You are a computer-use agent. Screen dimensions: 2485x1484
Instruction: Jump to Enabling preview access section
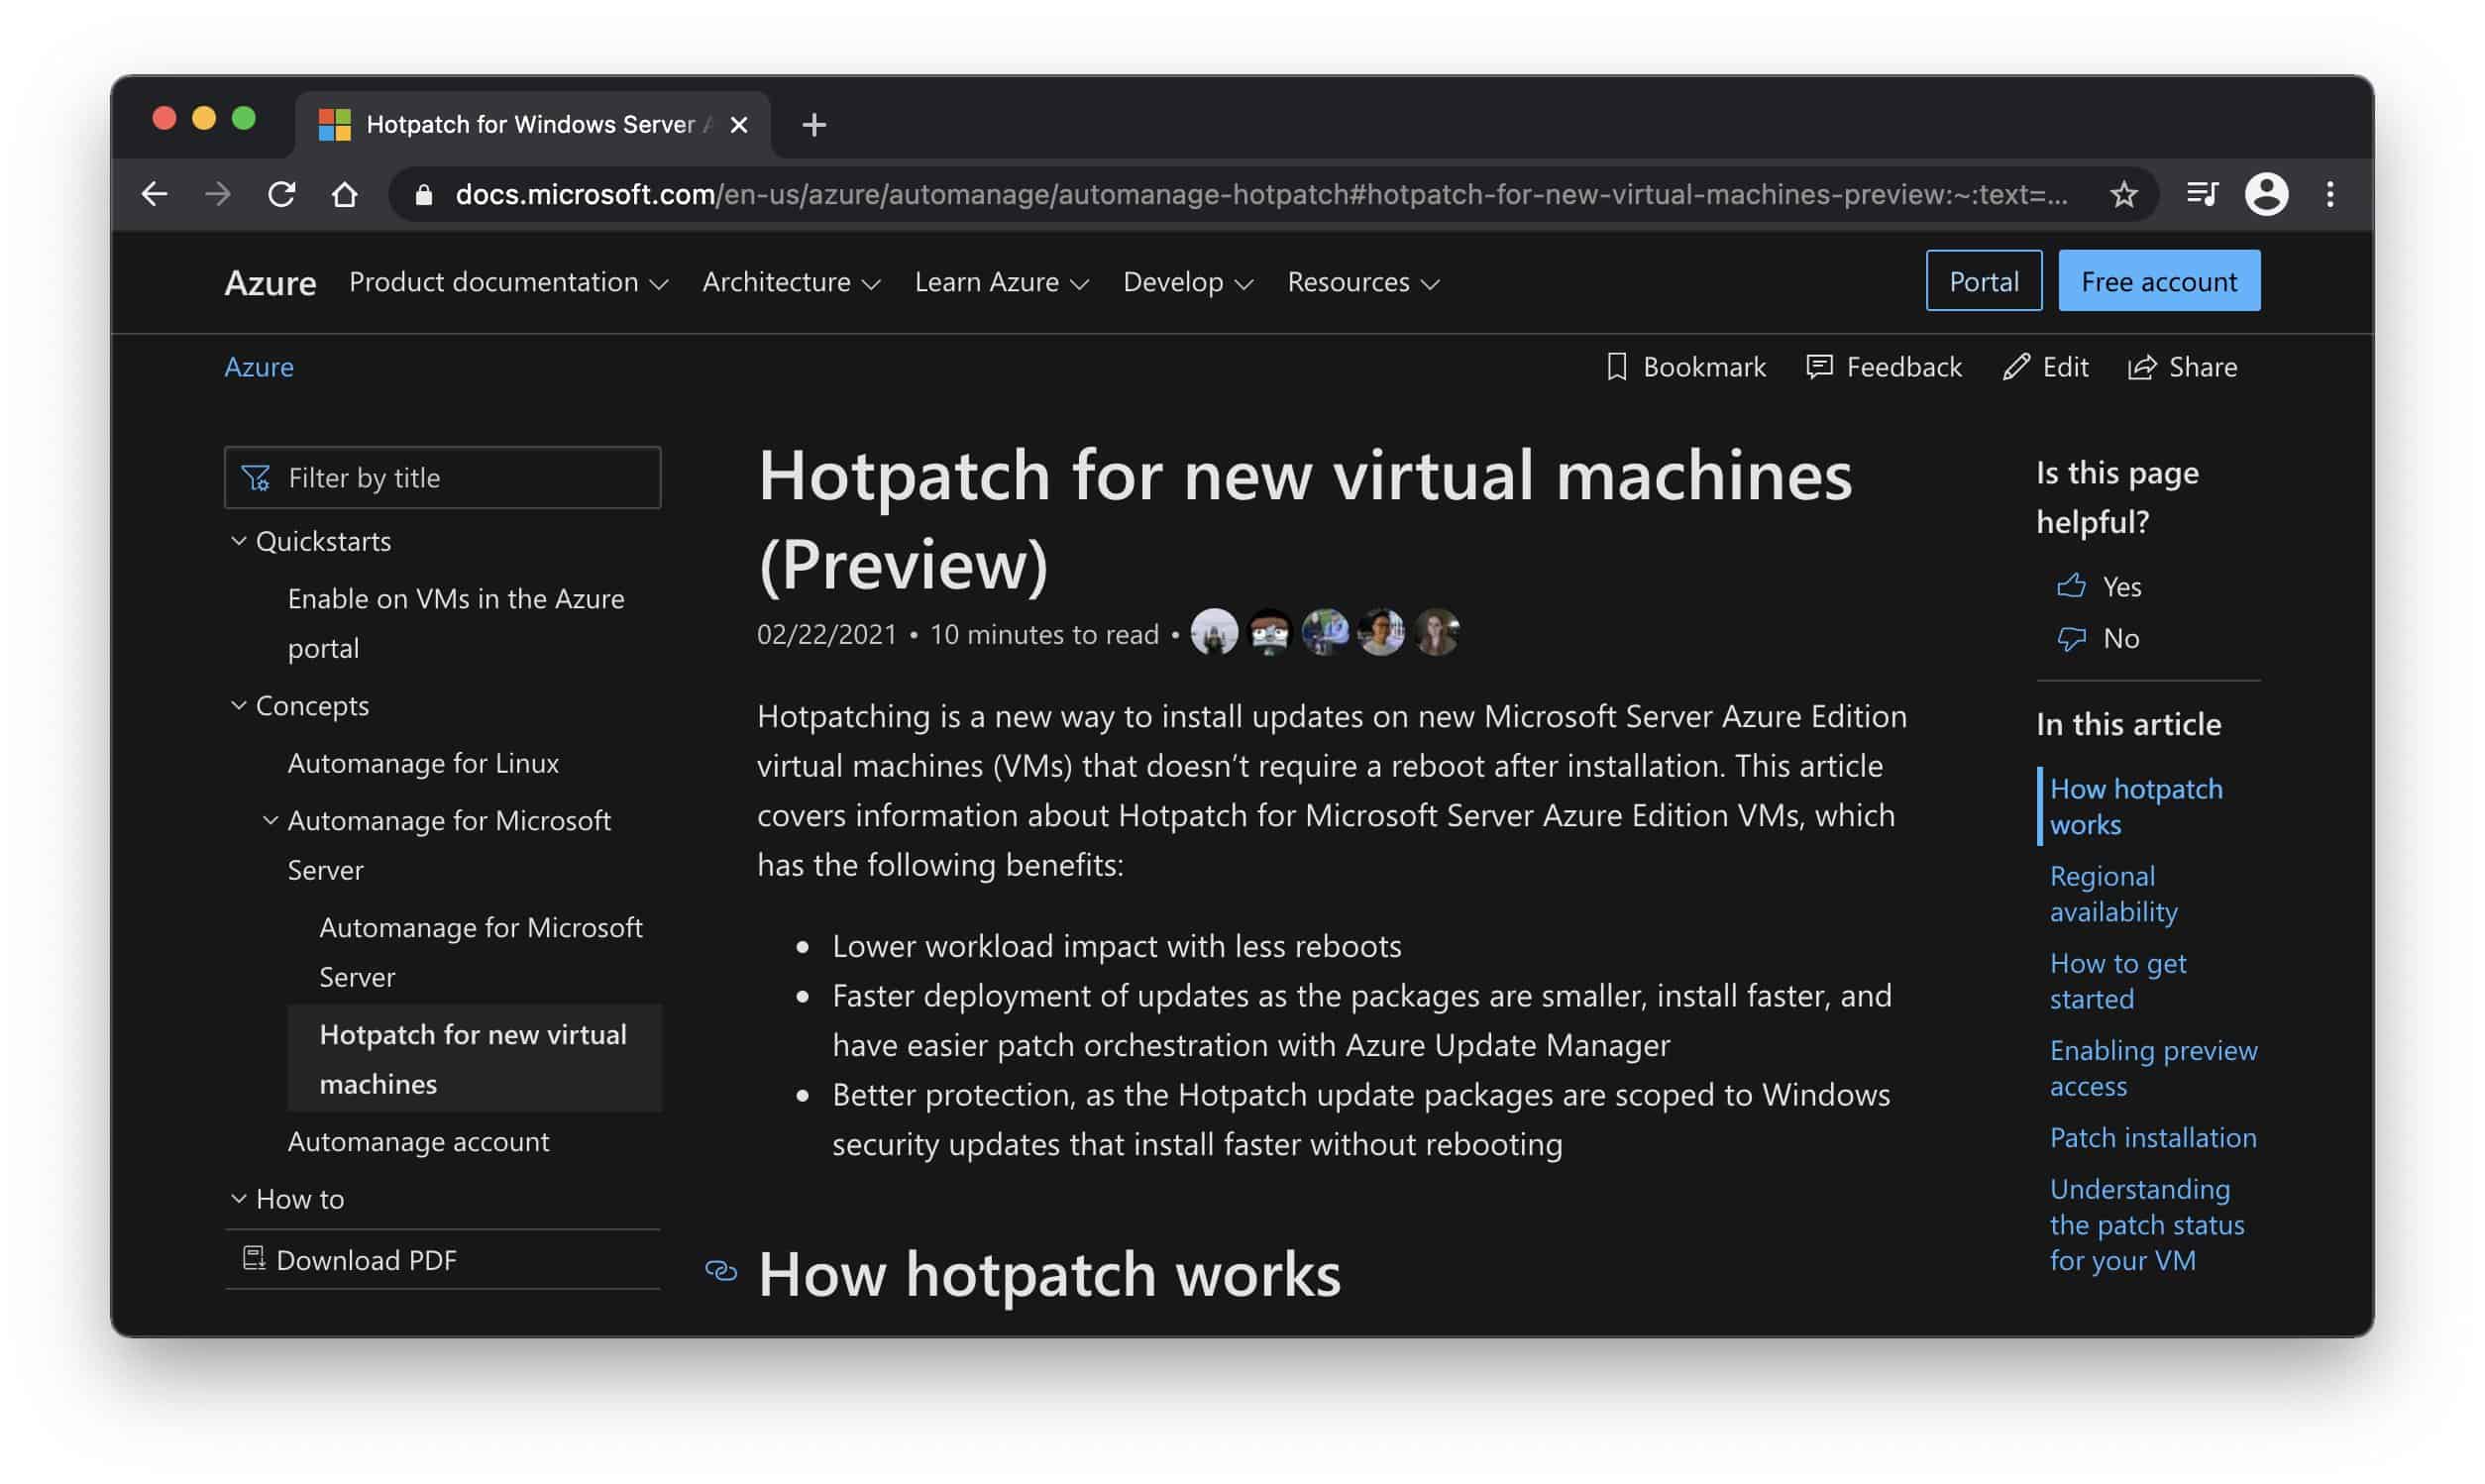(x=2153, y=1067)
